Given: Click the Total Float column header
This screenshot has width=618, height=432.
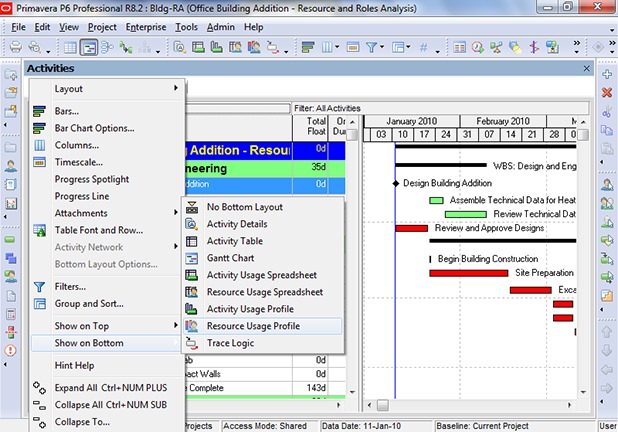Looking at the screenshot, I should pyautogui.click(x=310, y=127).
